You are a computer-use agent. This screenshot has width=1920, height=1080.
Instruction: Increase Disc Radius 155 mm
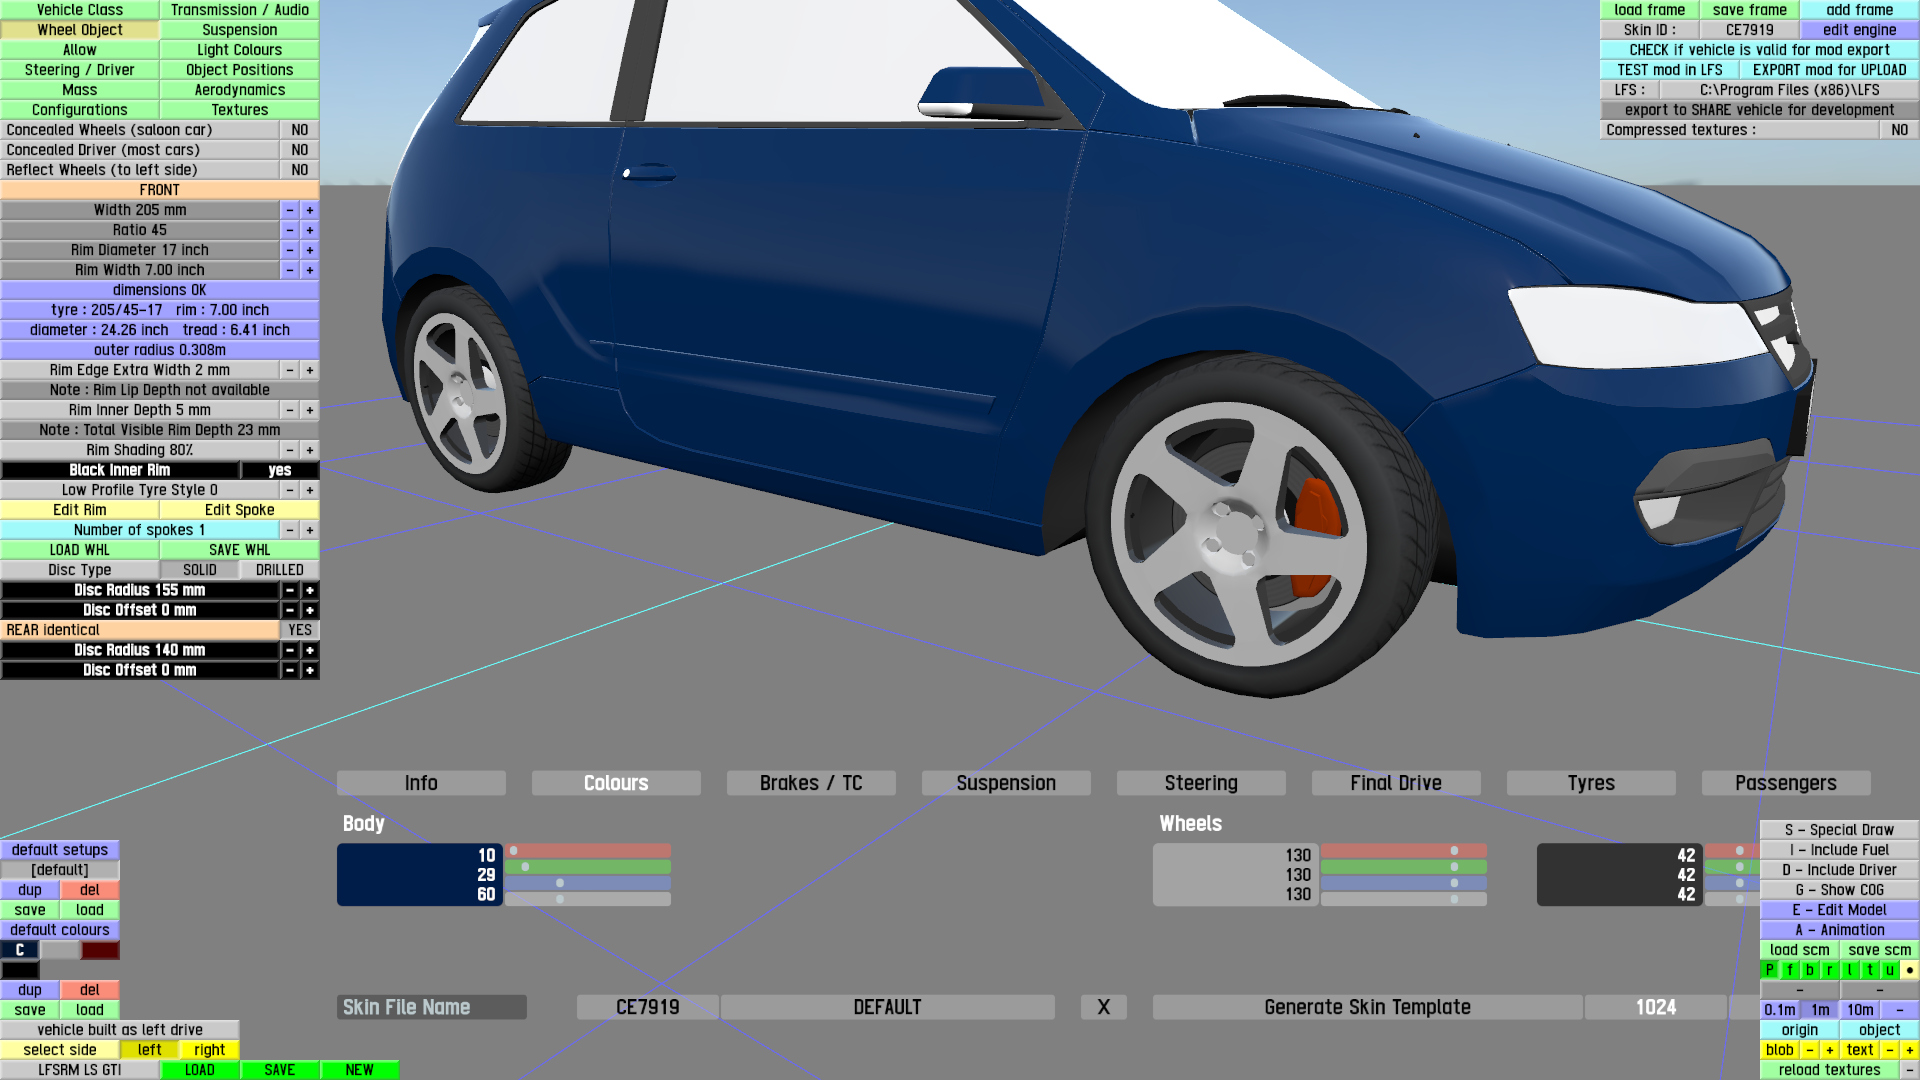(x=310, y=590)
